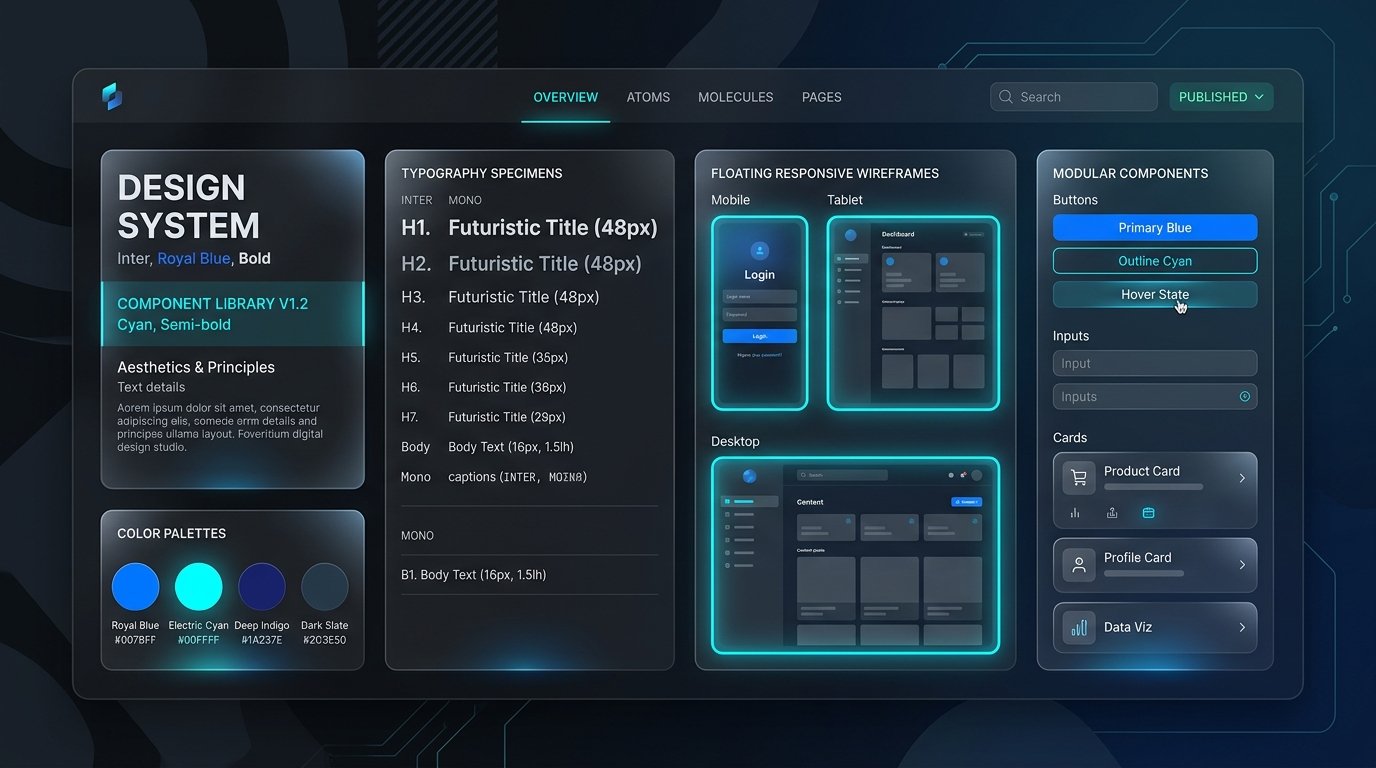1376x768 pixels.
Task: Click the share icon under Product Card
Action: coord(1112,513)
